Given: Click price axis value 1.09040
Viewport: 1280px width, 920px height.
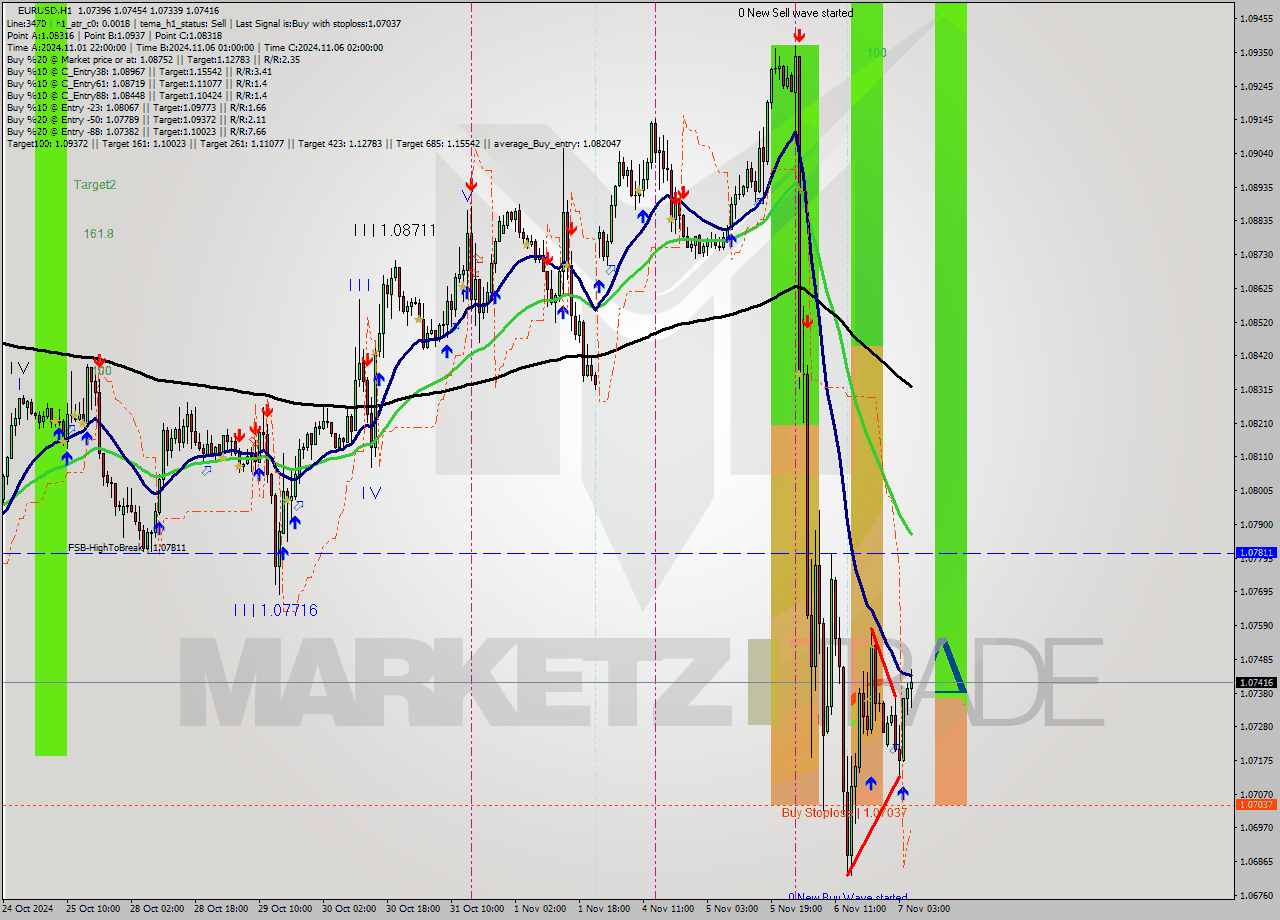Looking at the screenshot, I should click(x=1256, y=153).
